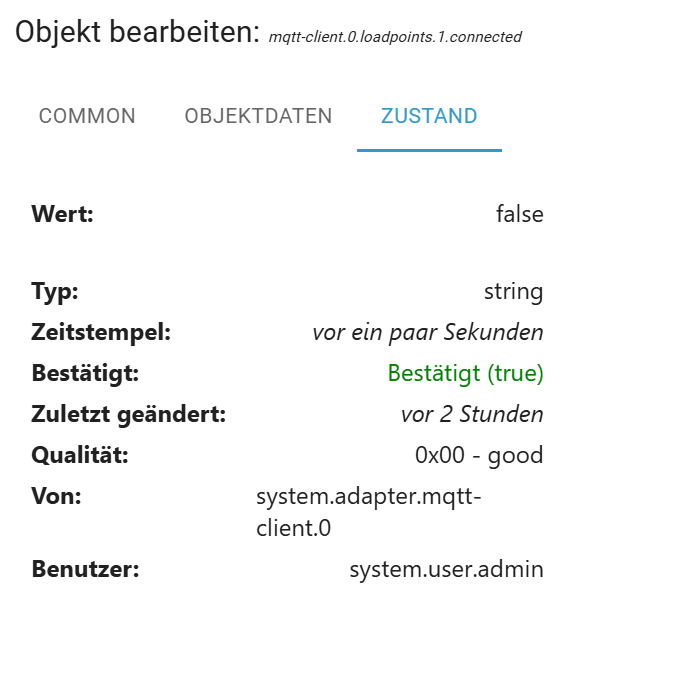Click the 'vor 2 Stunden' value
Image resolution: width=673 pixels, height=691 pixels.
pyautogui.click(x=472, y=414)
